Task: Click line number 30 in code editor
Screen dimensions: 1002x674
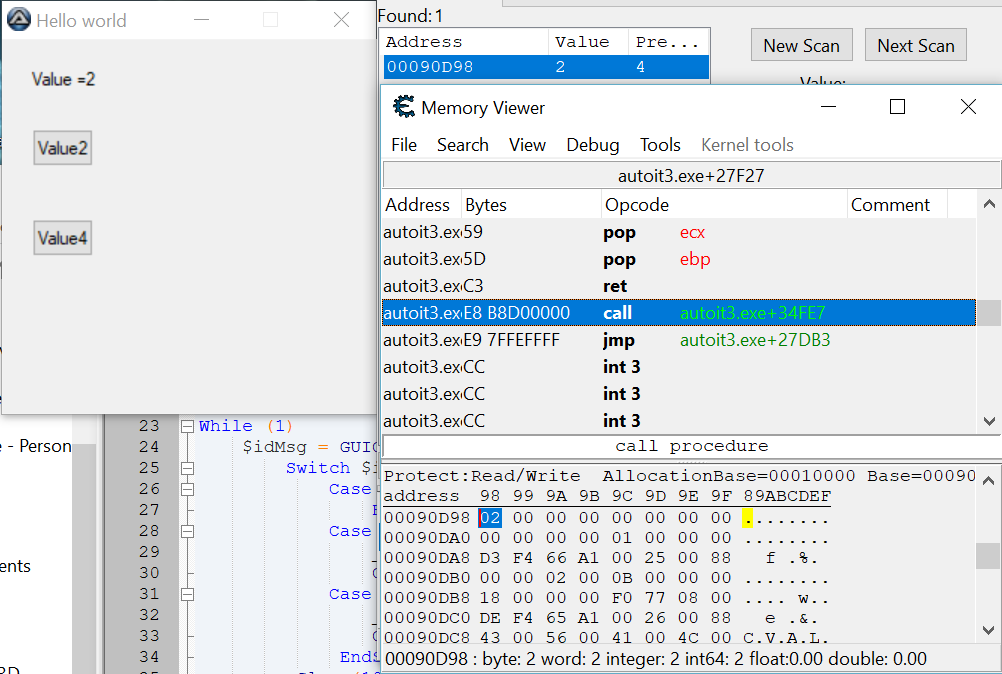Action: coord(149,573)
